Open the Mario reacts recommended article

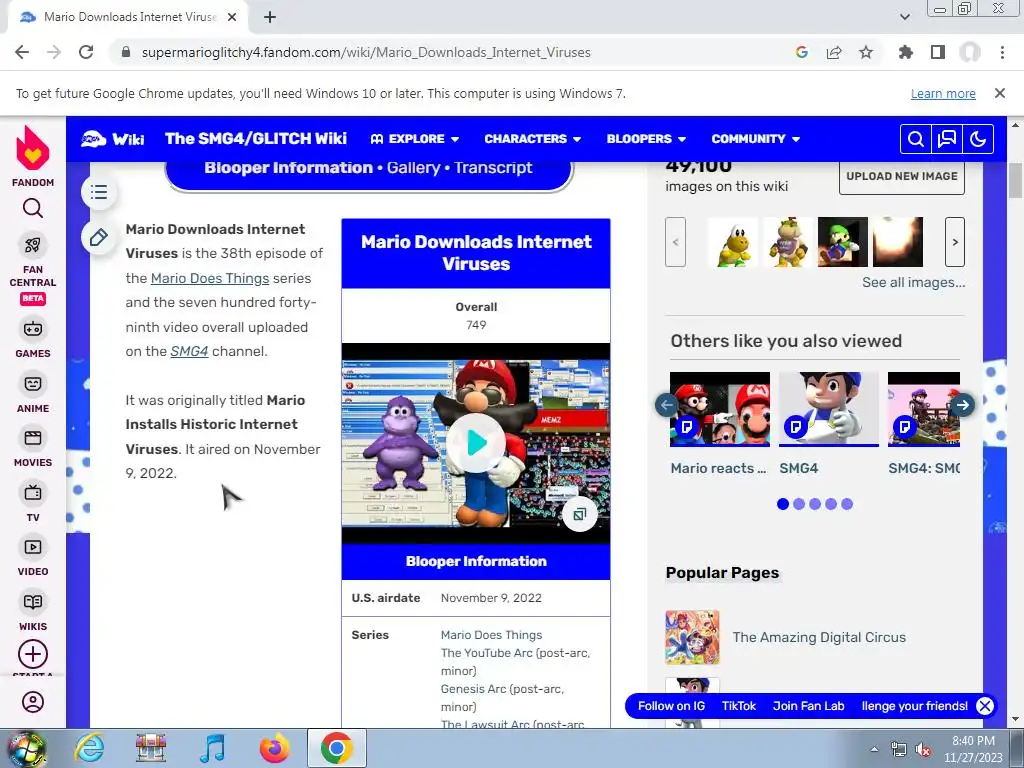[720, 424]
